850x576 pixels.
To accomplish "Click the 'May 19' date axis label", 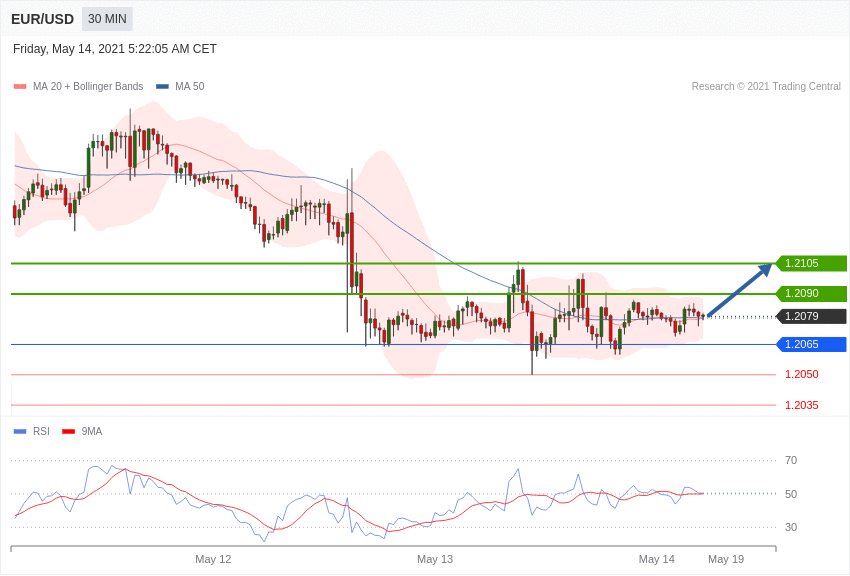I will click(726, 559).
